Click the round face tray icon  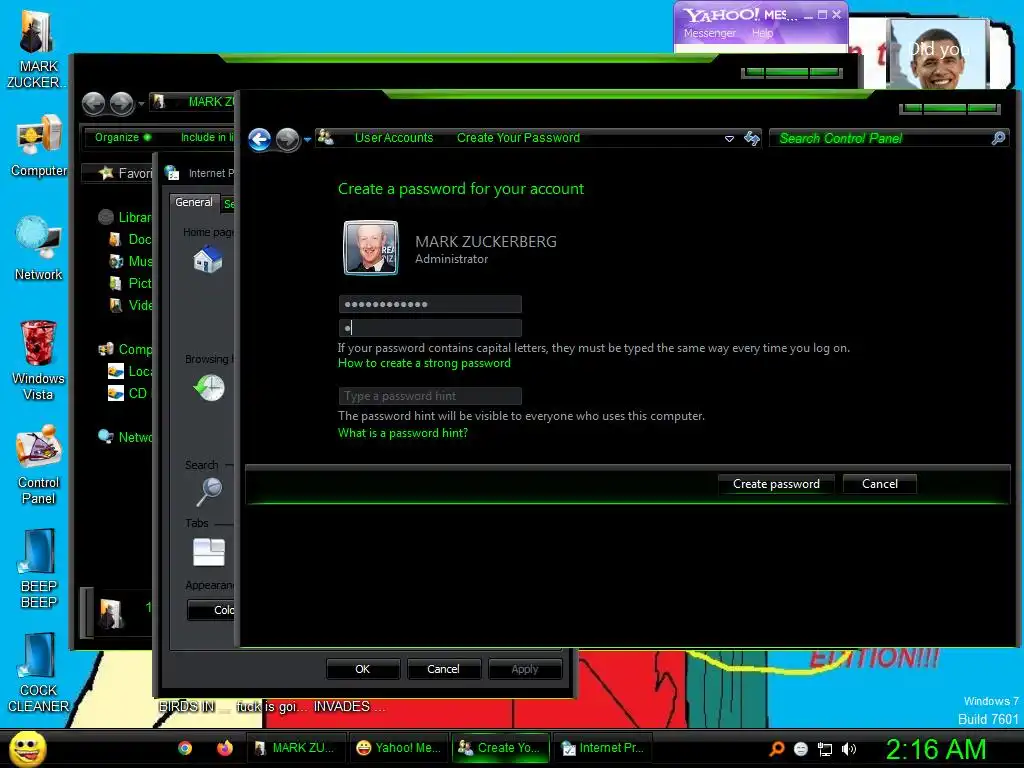(x=801, y=749)
